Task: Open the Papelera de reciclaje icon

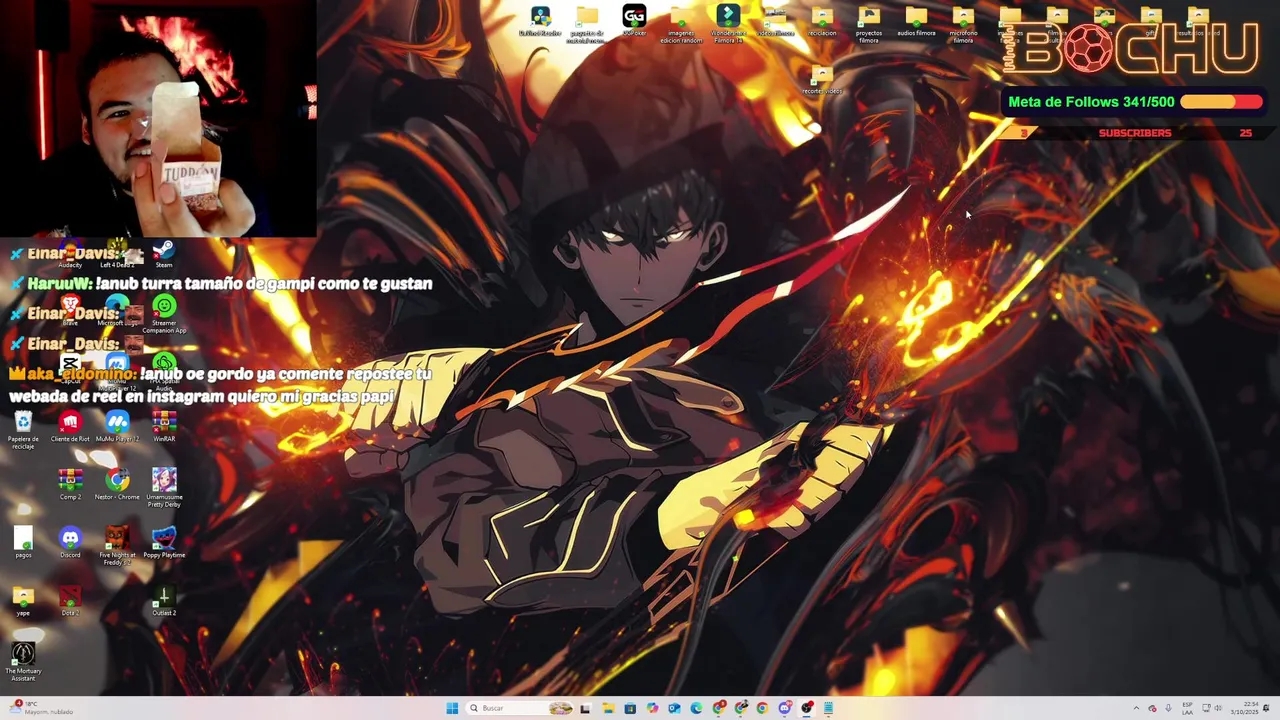Action: click(x=23, y=430)
